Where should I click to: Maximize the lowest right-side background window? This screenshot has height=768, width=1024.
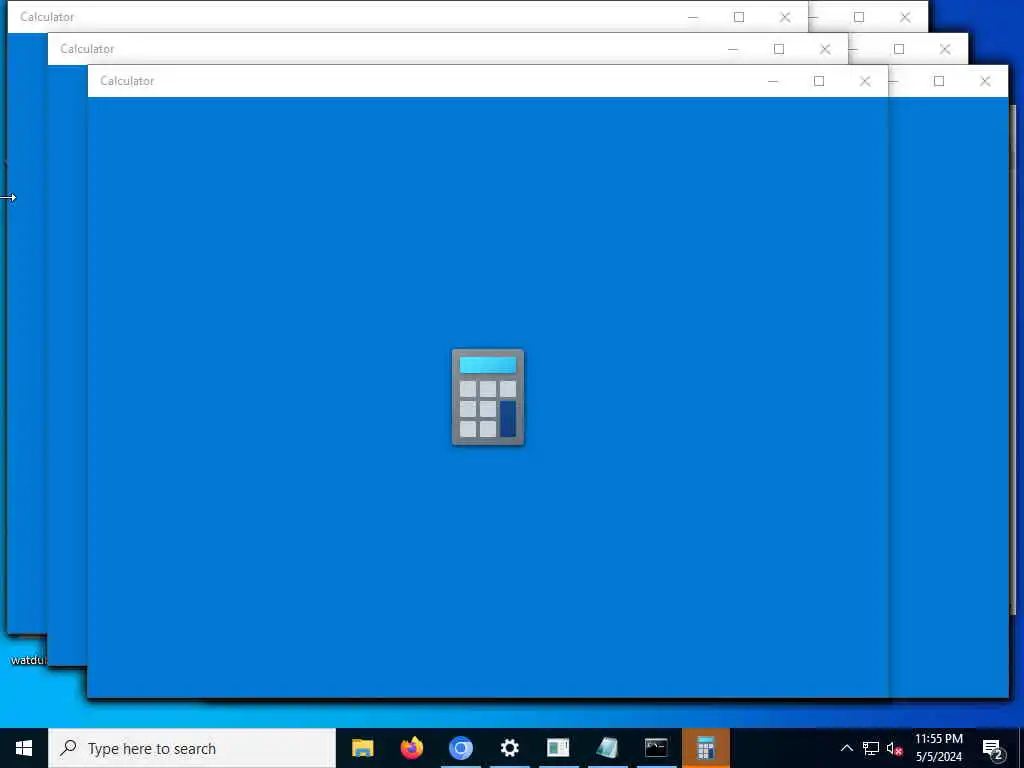(939, 81)
